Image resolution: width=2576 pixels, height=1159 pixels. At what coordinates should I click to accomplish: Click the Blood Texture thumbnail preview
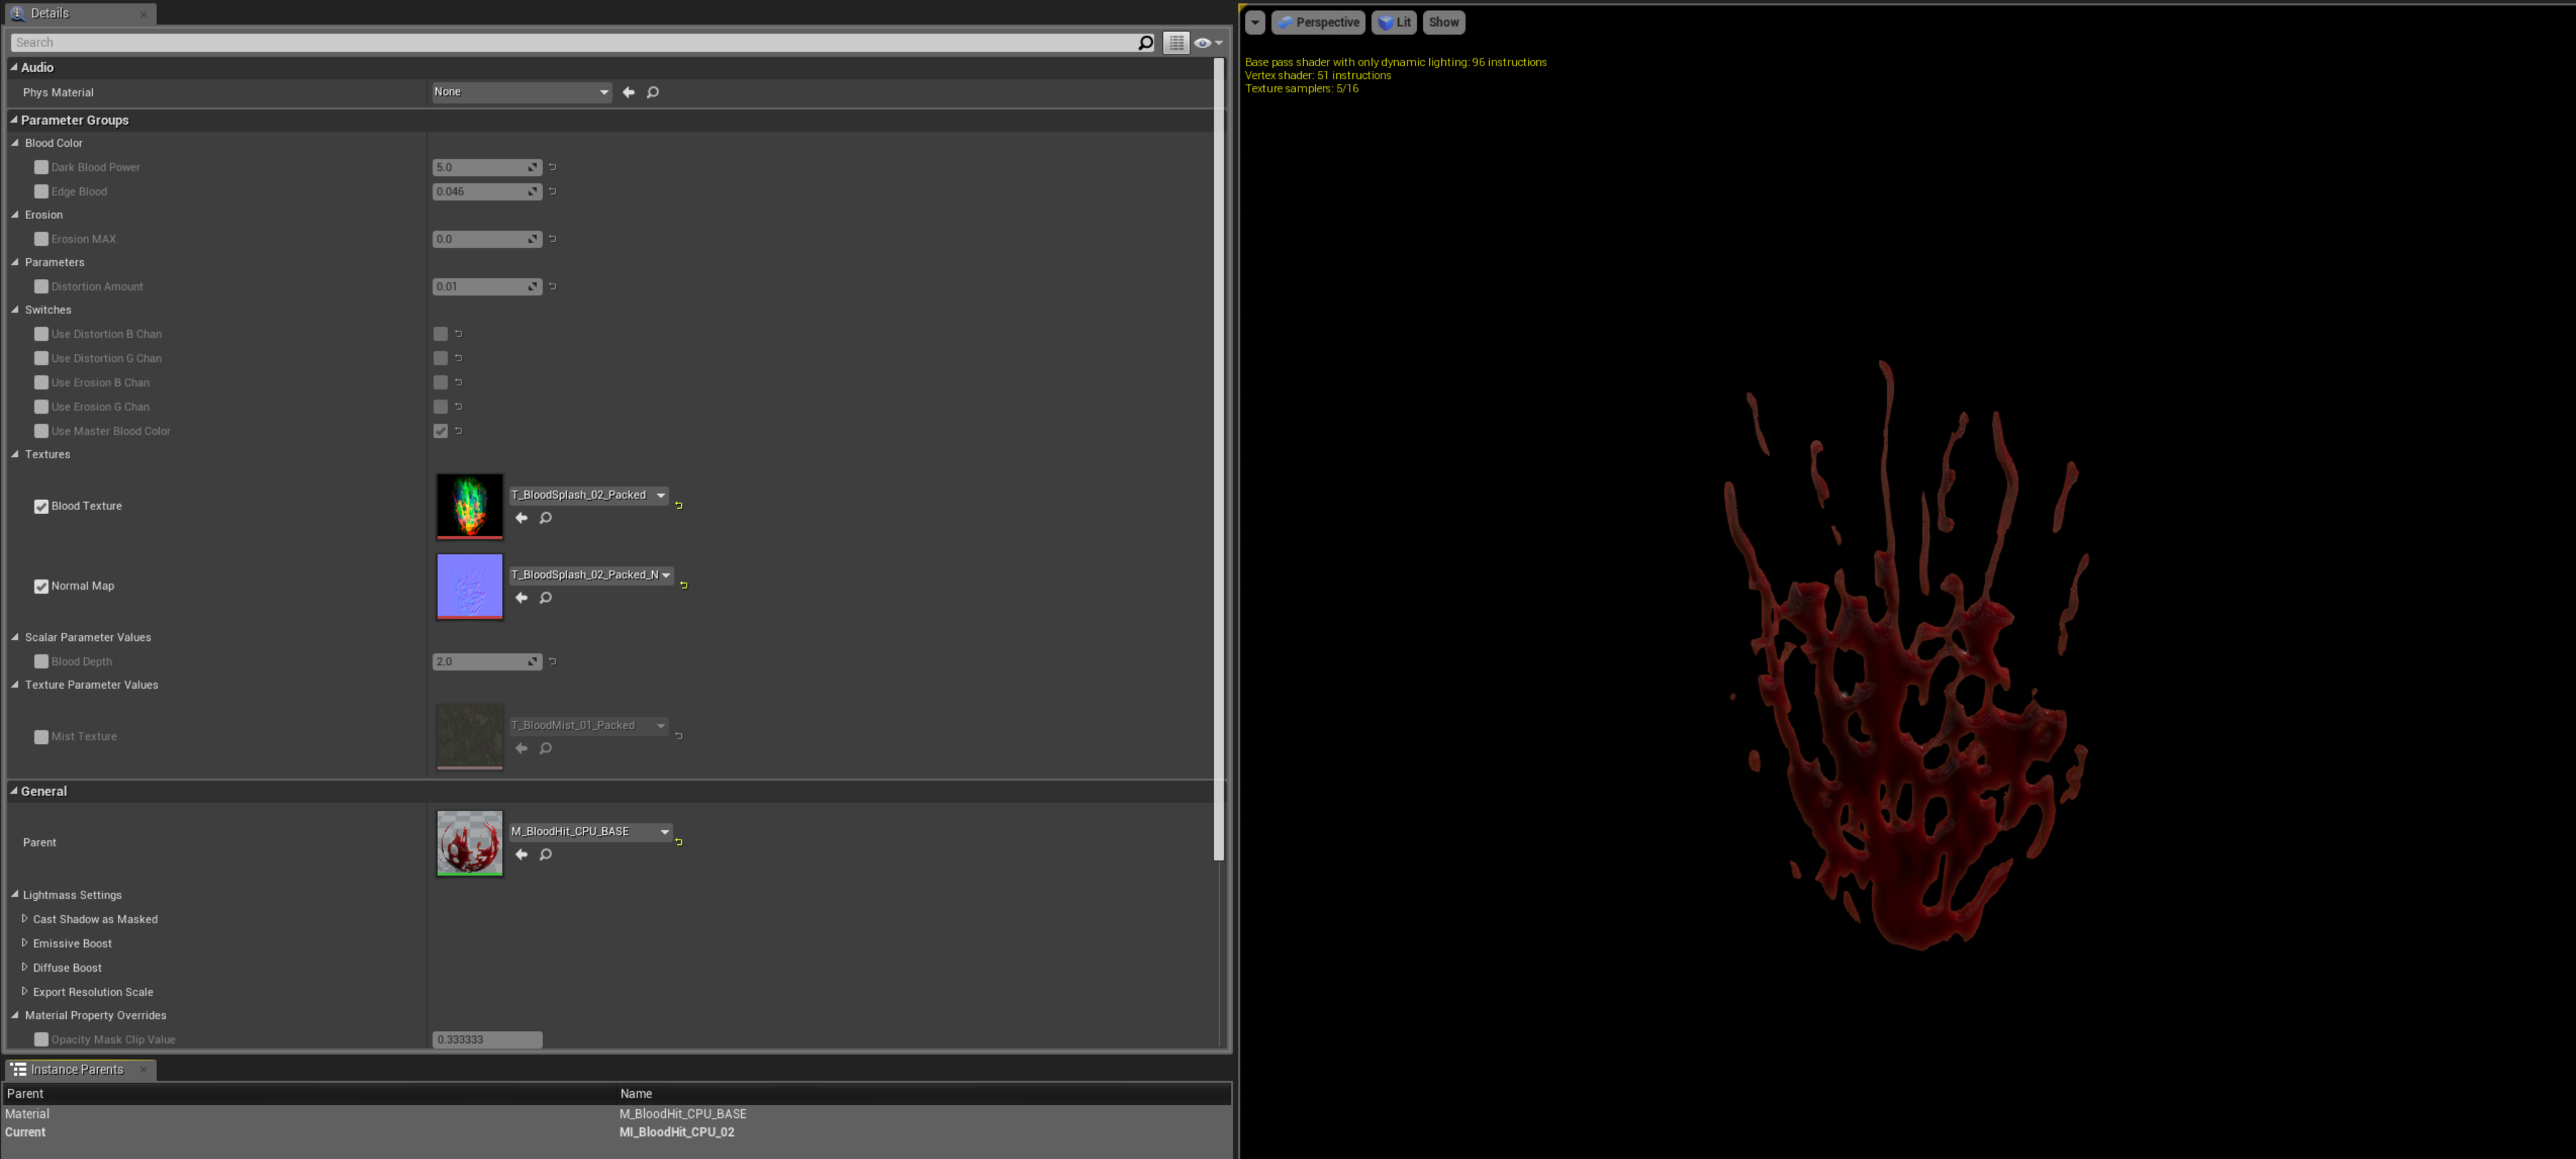coord(469,505)
